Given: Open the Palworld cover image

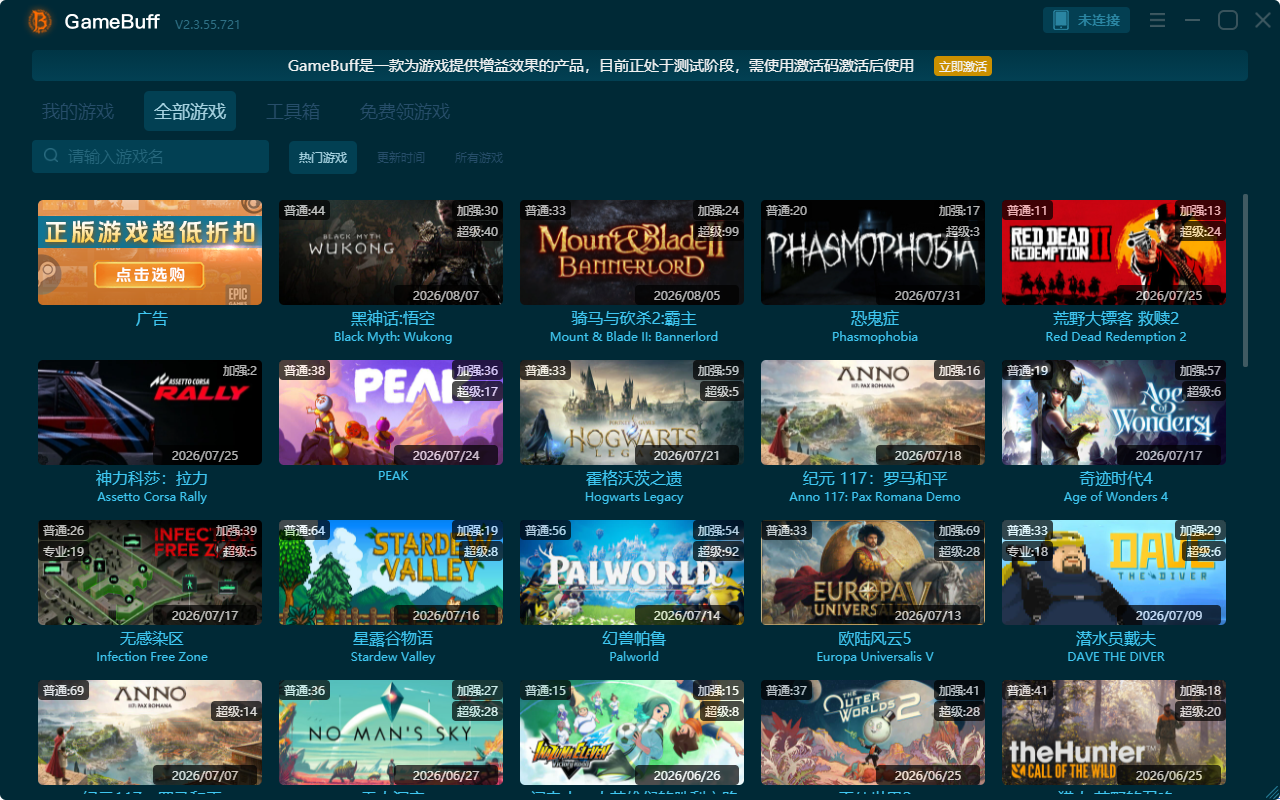Looking at the screenshot, I should coord(632,572).
